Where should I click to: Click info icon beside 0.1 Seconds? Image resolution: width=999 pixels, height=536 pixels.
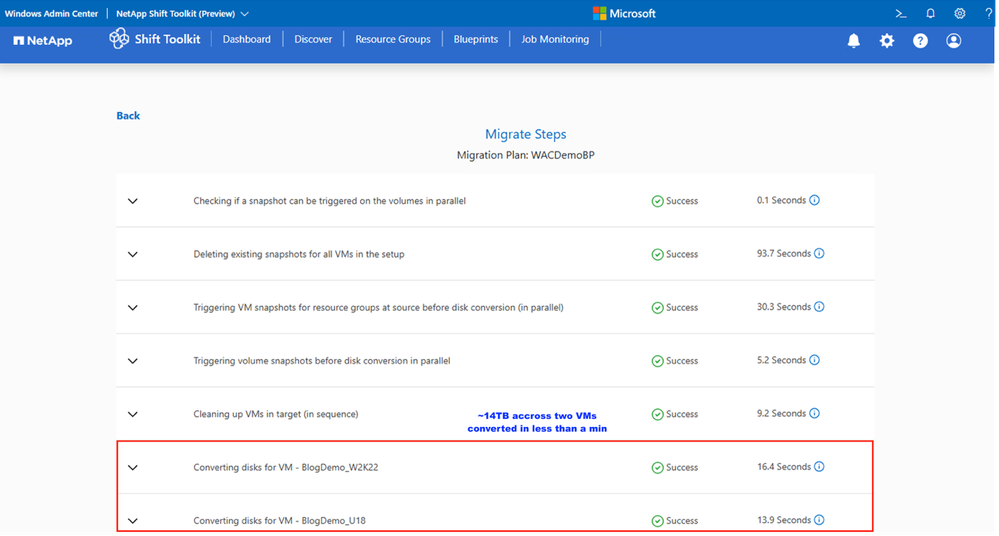click(814, 201)
